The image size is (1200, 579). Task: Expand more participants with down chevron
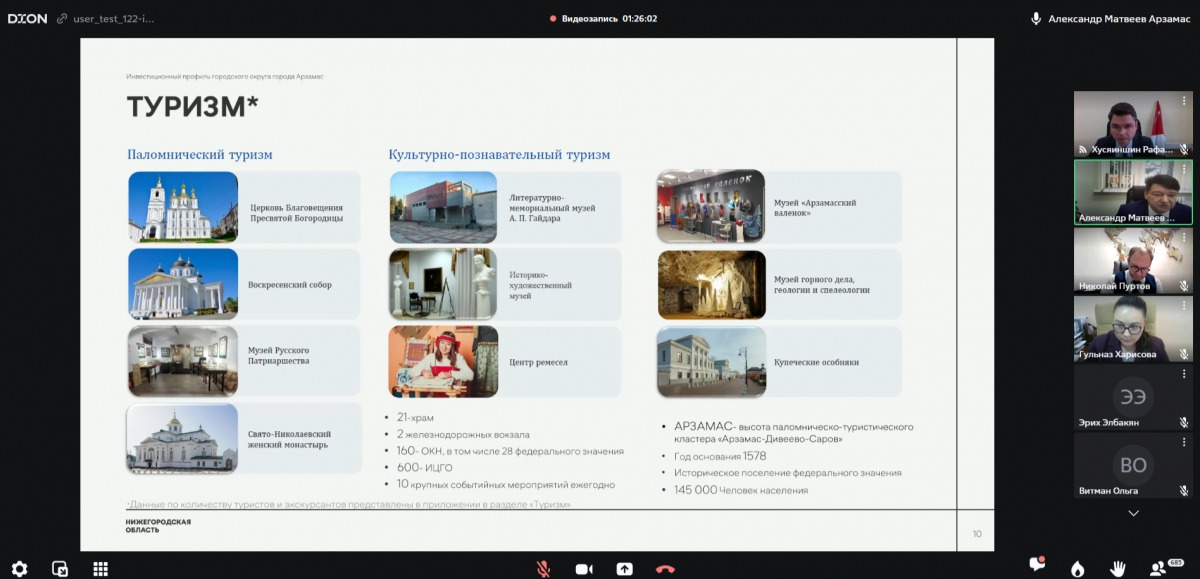[x=1133, y=513]
